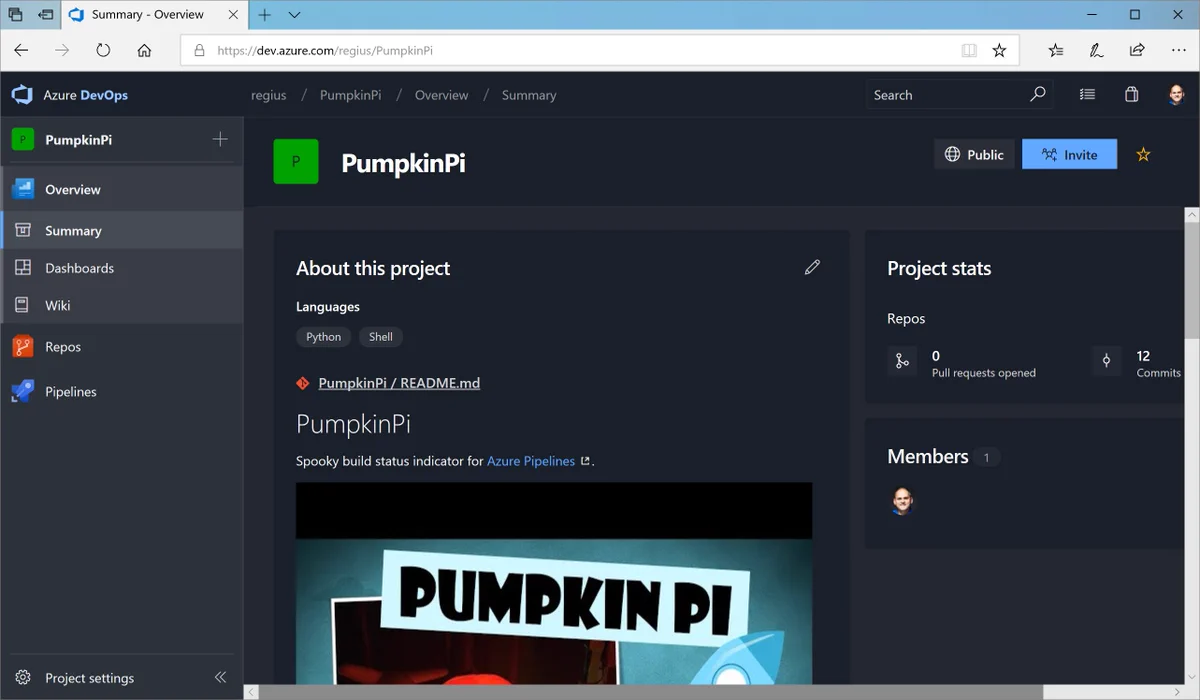The height and width of the screenshot is (700, 1200).
Task: Click the vertical scrollbar thumb
Action: click(x=1191, y=280)
